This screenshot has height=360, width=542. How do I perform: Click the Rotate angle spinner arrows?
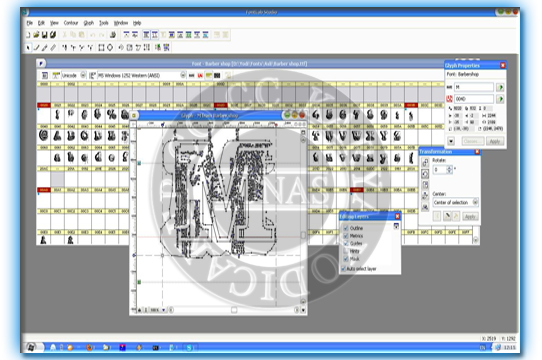[x=449, y=169]
